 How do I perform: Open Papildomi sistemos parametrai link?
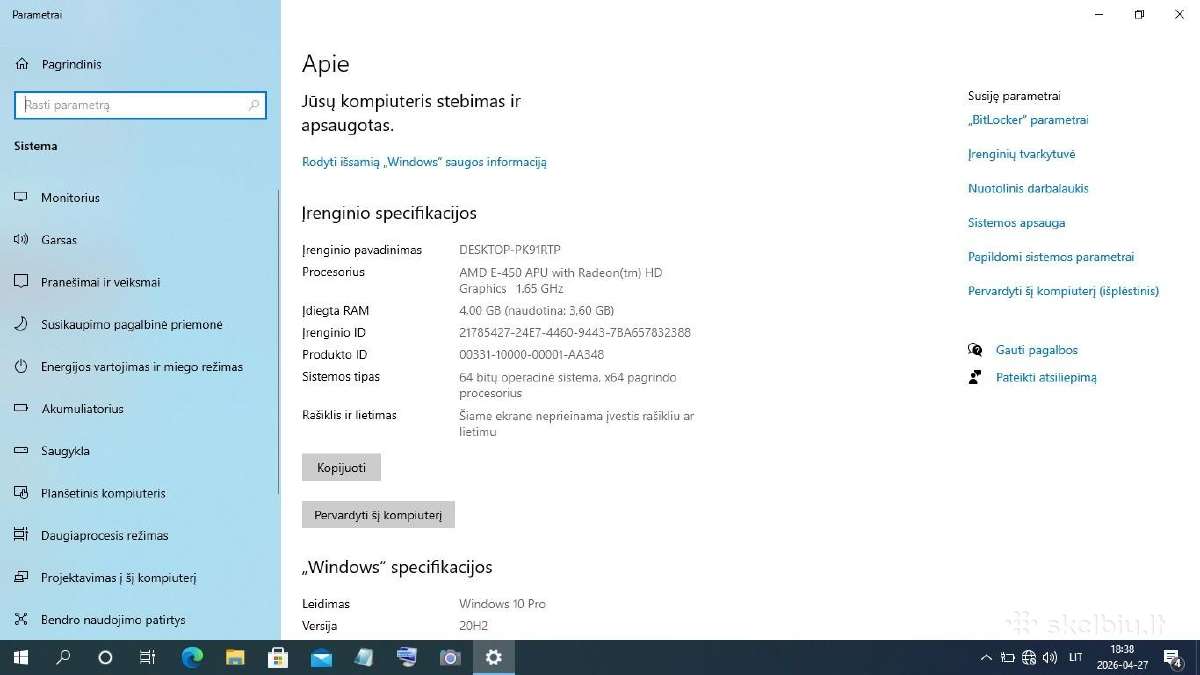point(1051,257)
